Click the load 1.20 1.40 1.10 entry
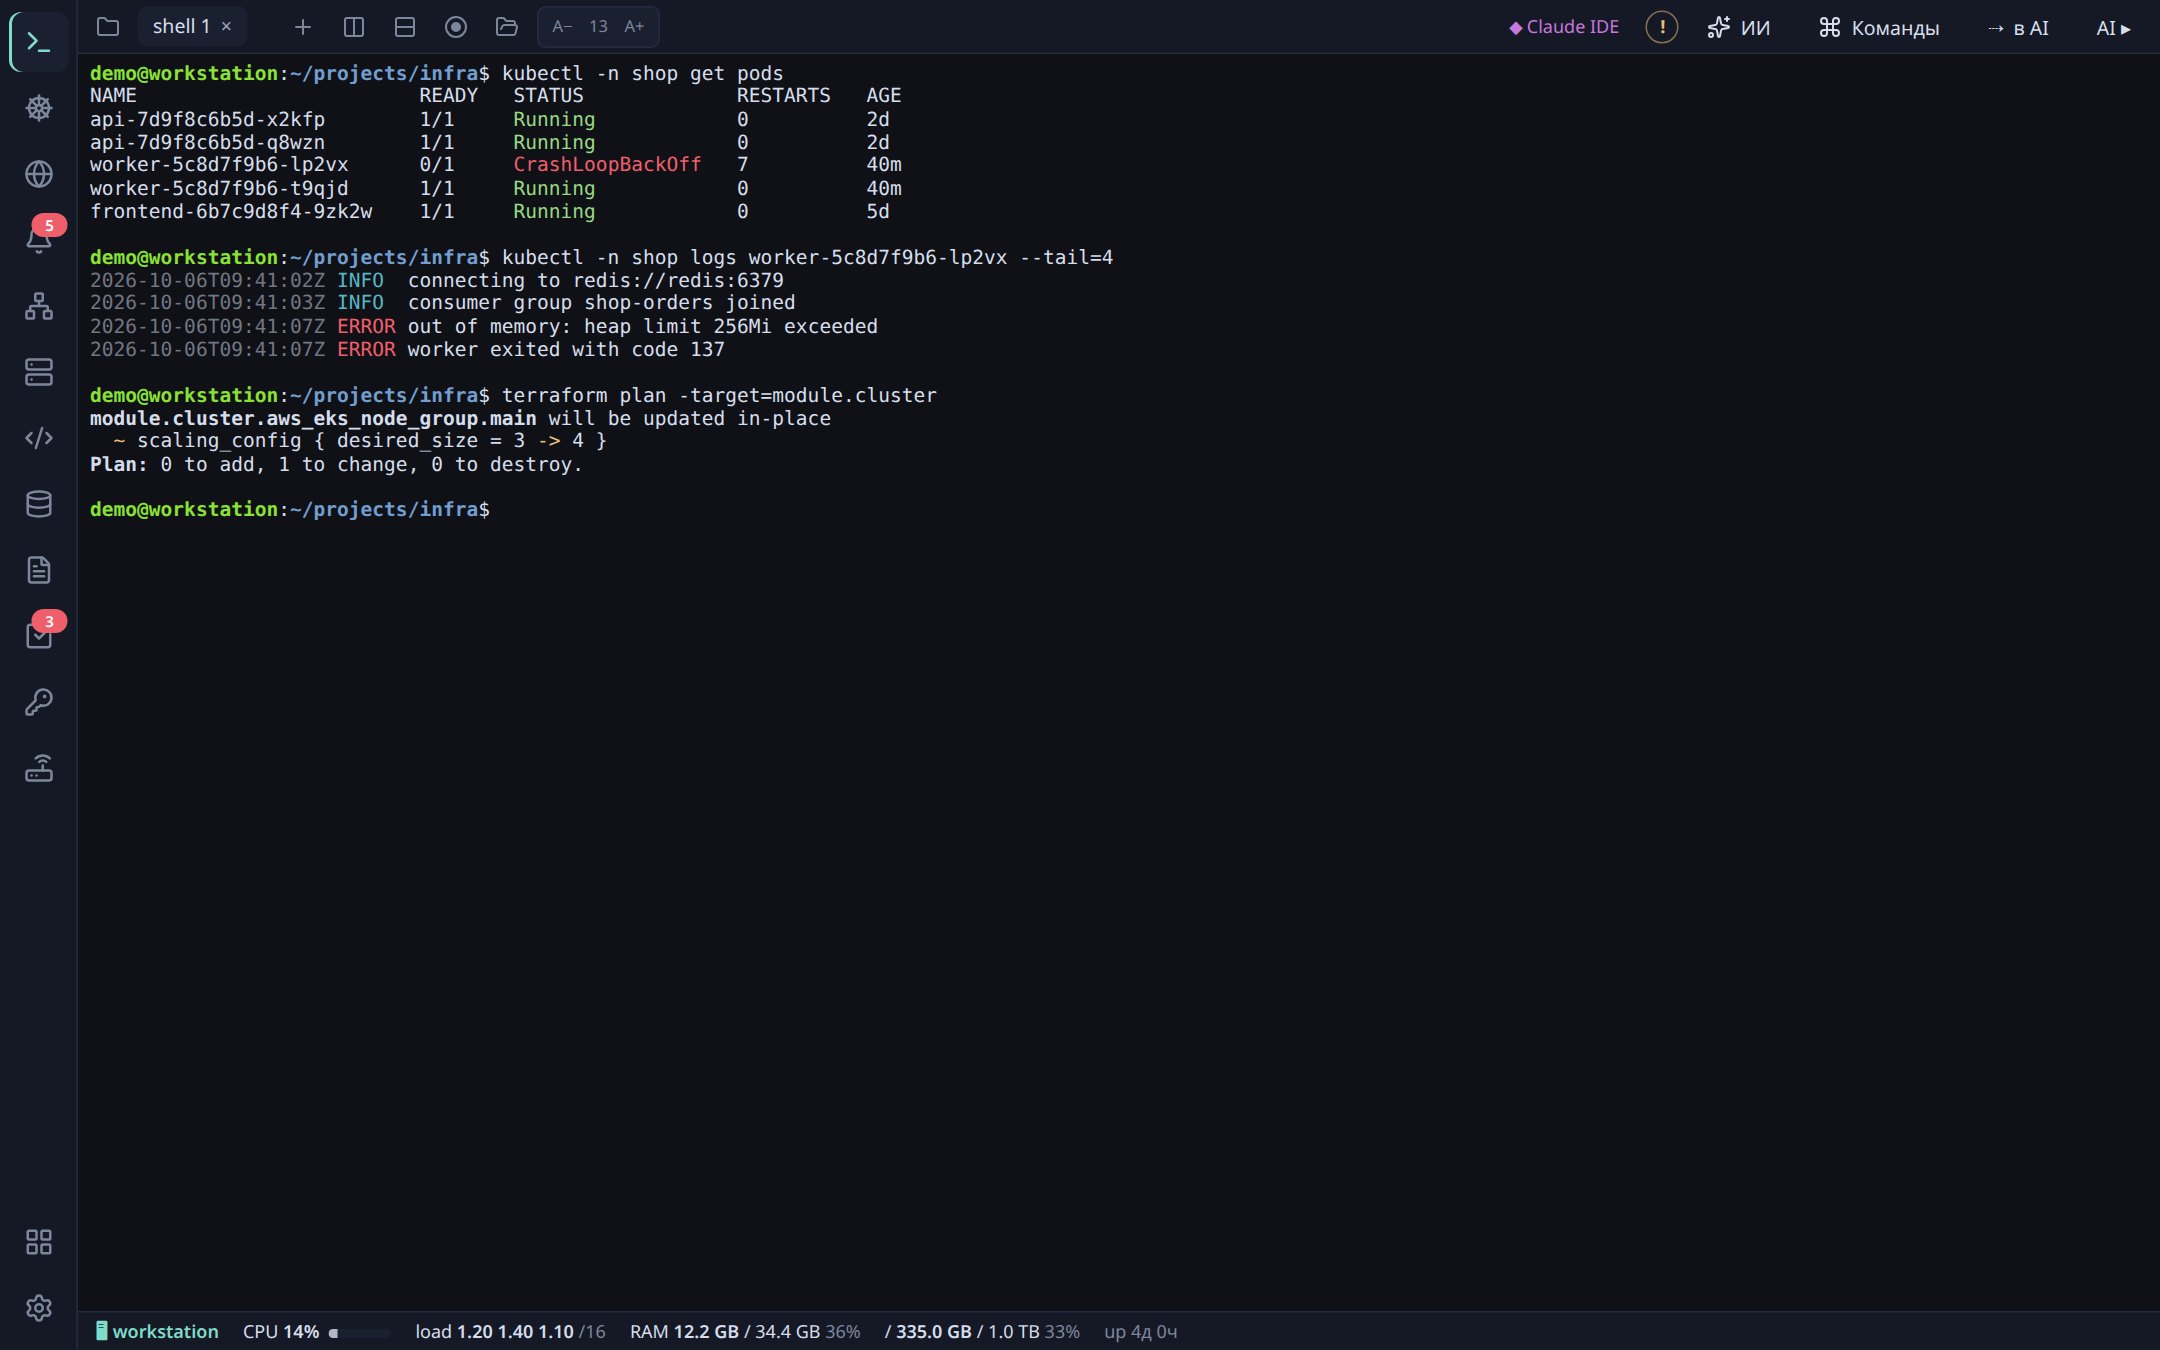 click(510, 1332)
